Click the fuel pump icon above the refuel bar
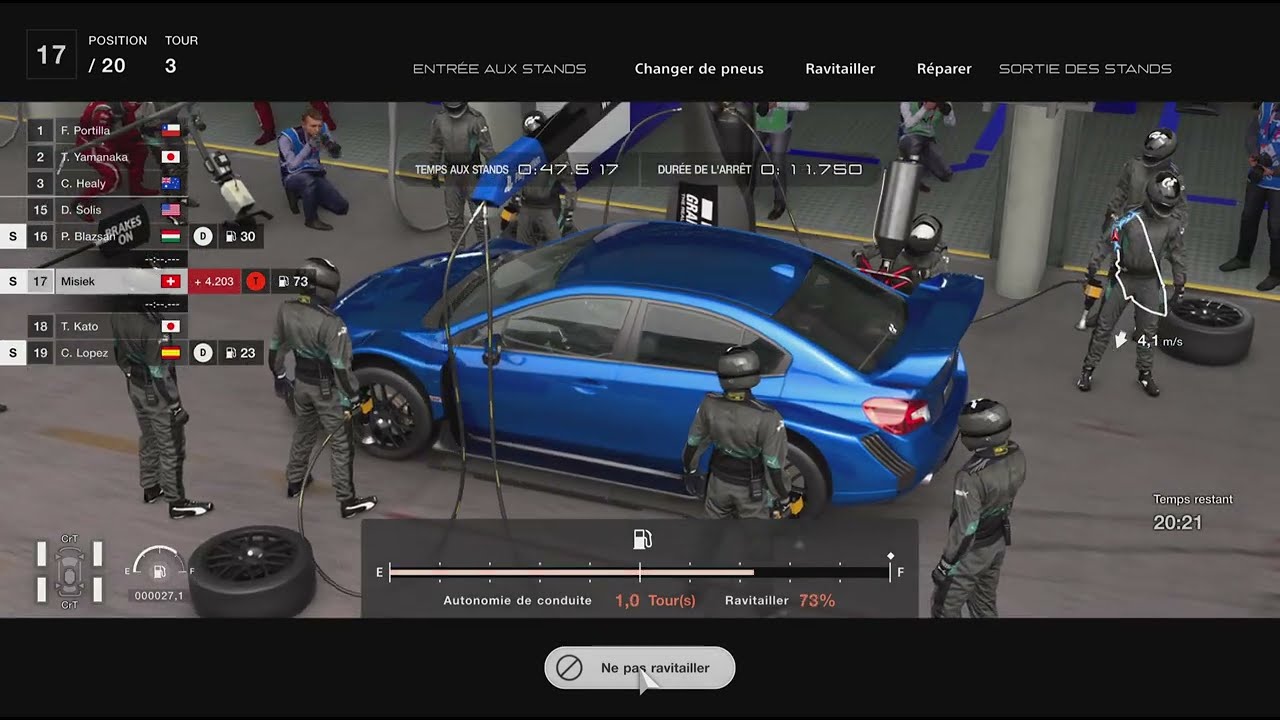 tap(642, 540)
